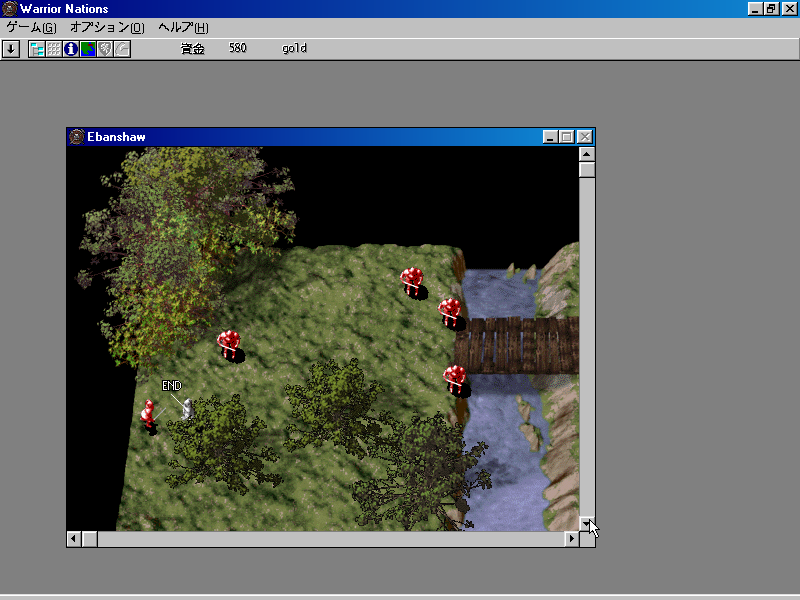Viewport: 800px width, 600px height.
Task: Select red soldier at bridge's lower edge
Action: click(456, 380)
